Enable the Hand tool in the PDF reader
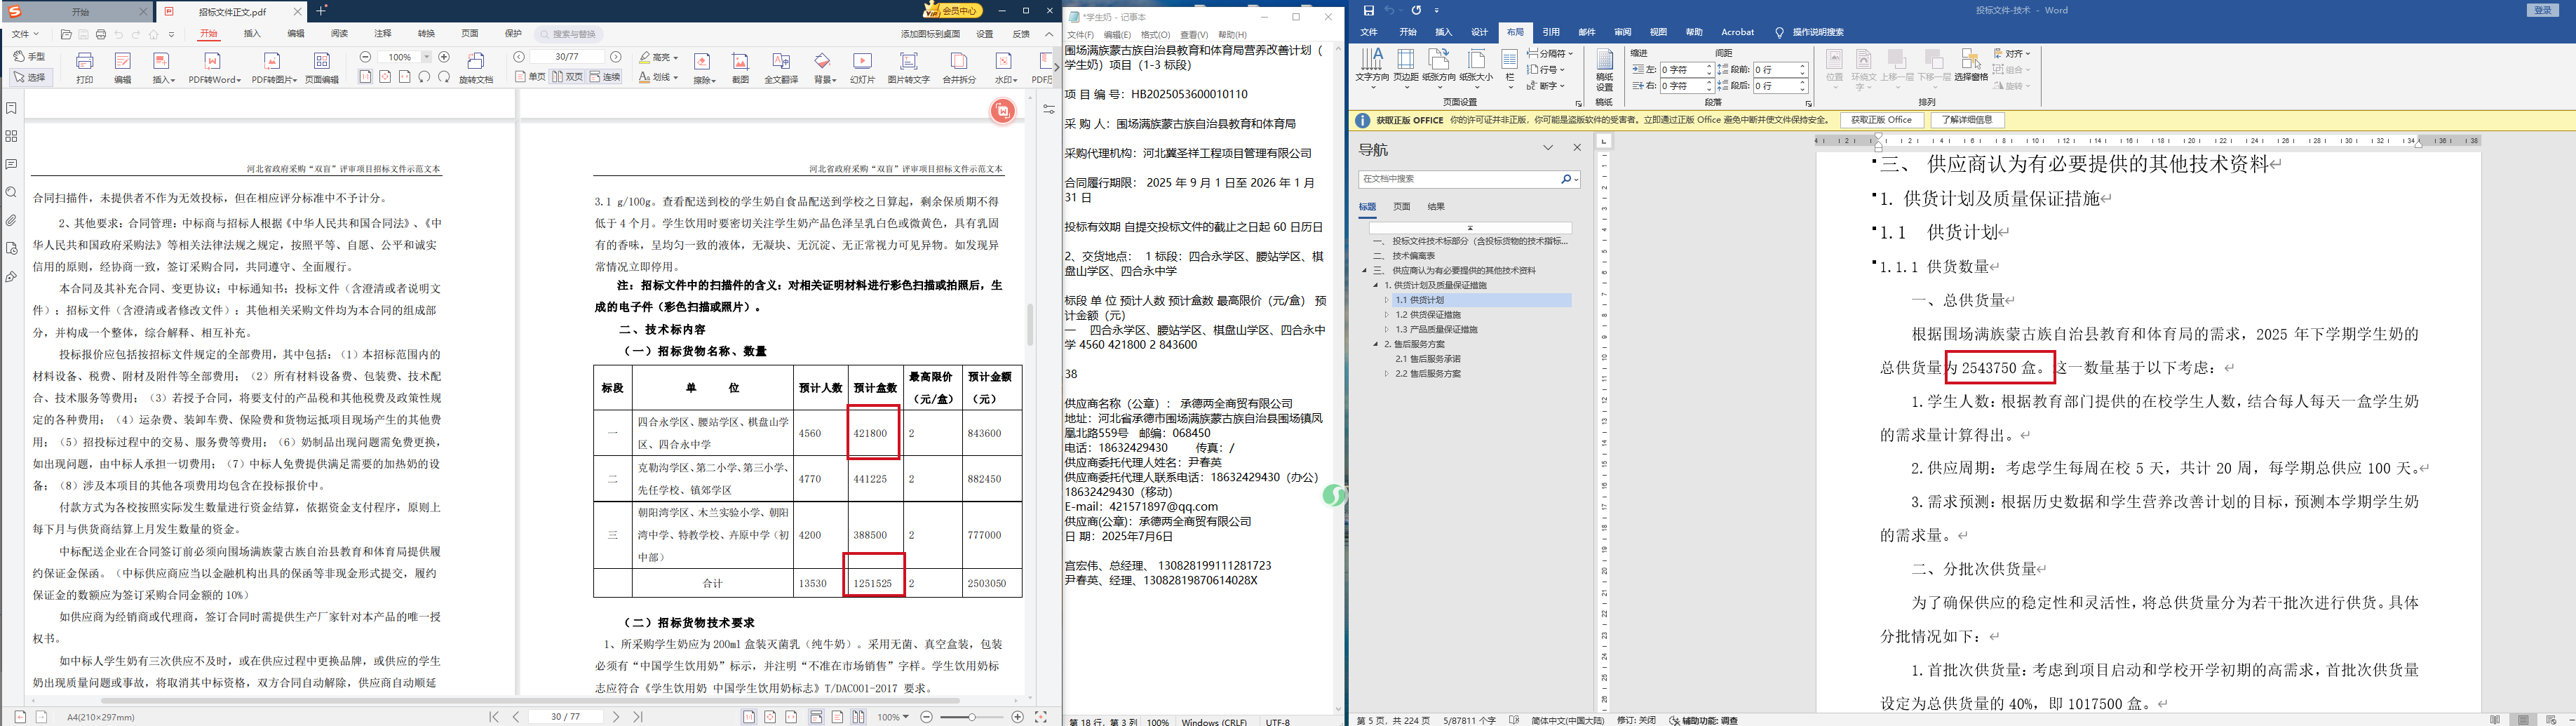Viewport: 2576px width, 726px height. point(30,57)
